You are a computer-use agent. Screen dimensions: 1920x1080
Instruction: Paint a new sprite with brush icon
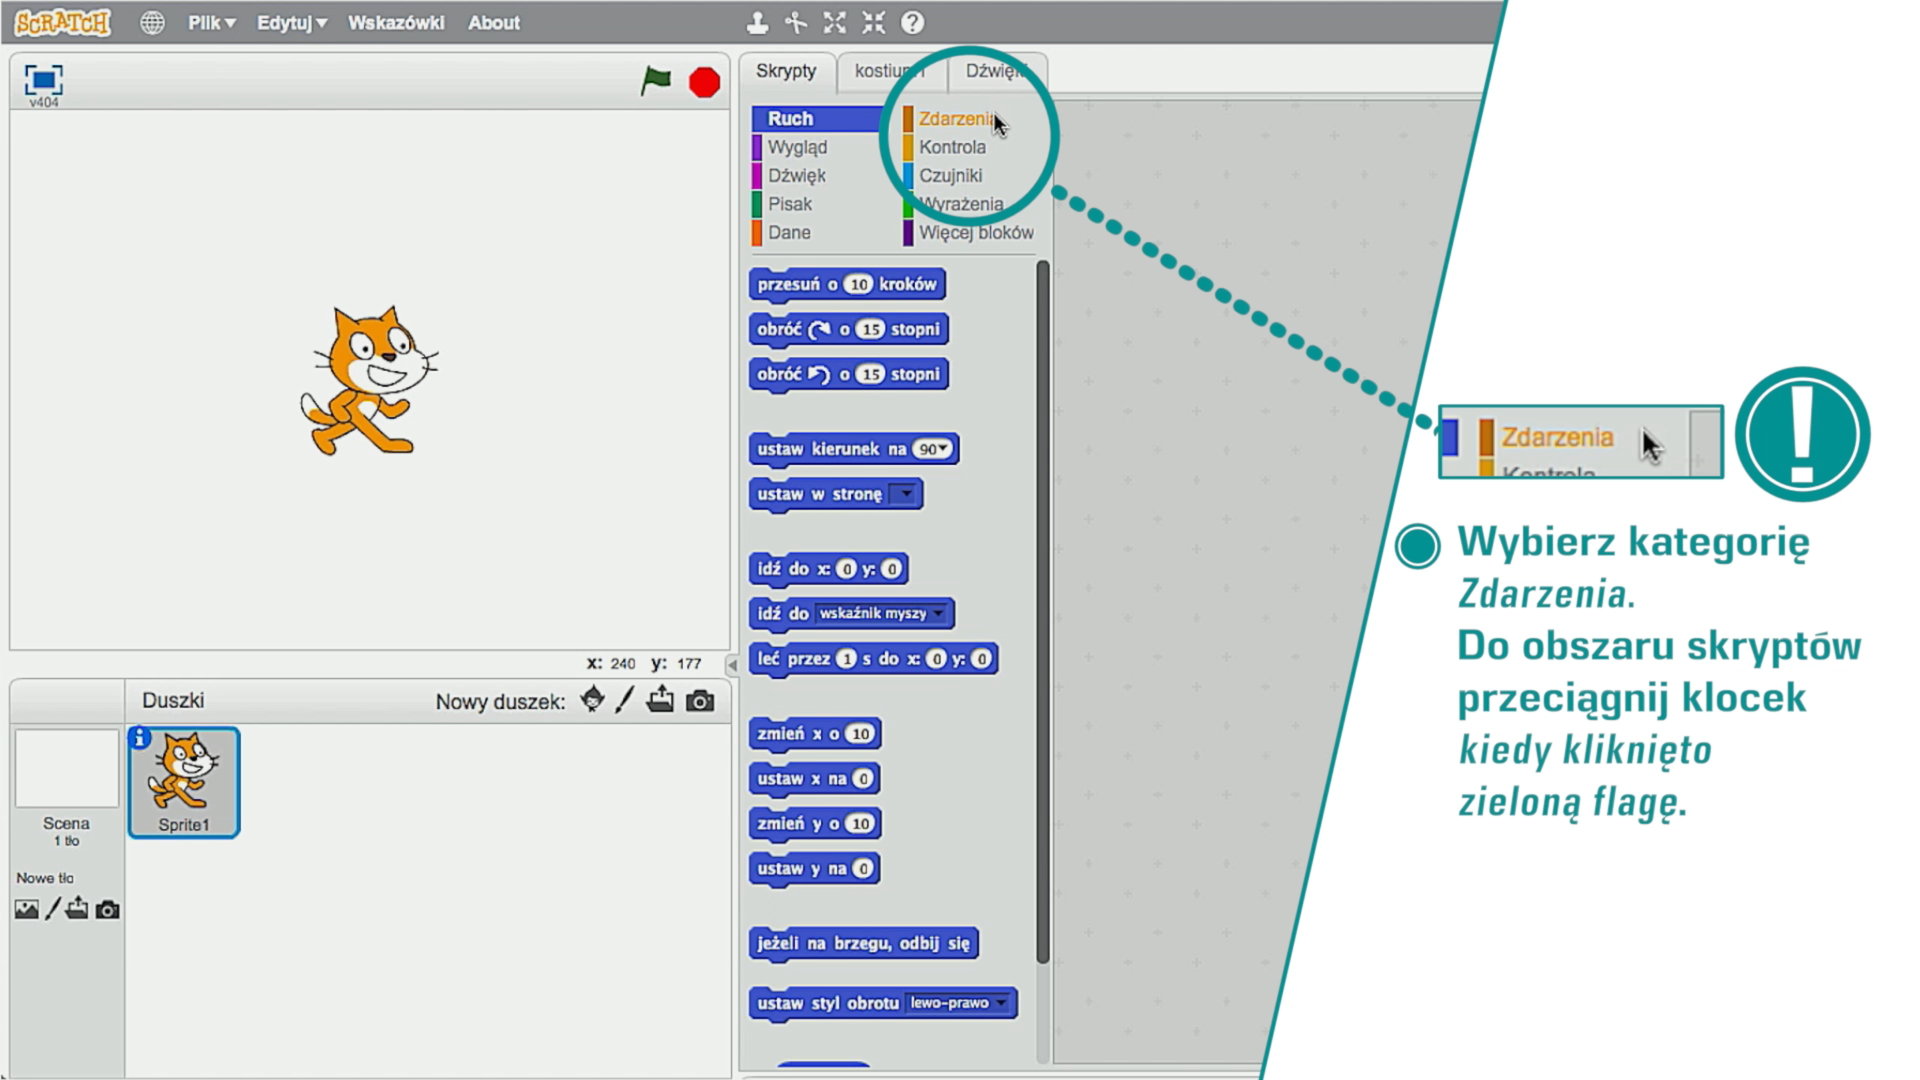625,700
